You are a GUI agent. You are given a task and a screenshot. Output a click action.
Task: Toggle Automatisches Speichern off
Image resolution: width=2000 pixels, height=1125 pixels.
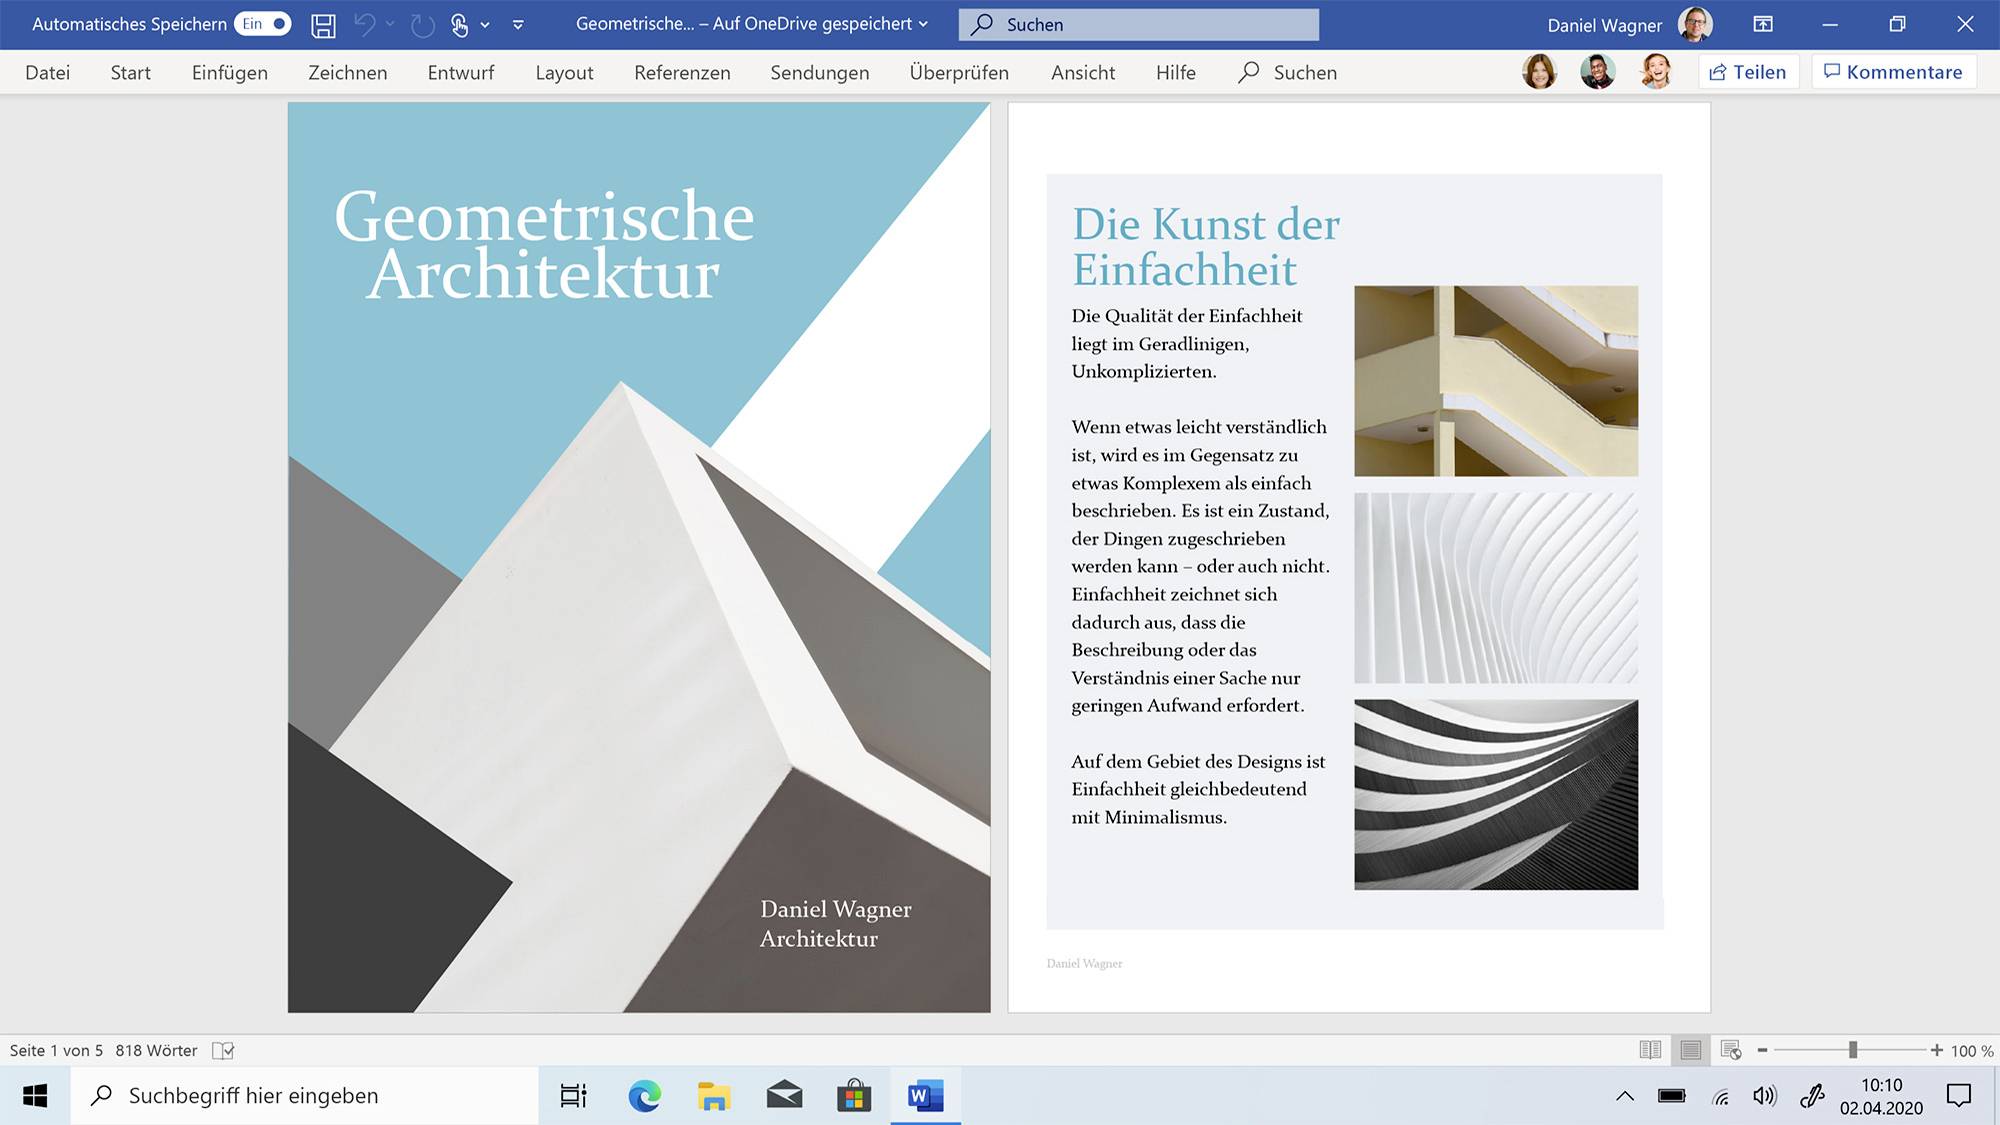263,23
